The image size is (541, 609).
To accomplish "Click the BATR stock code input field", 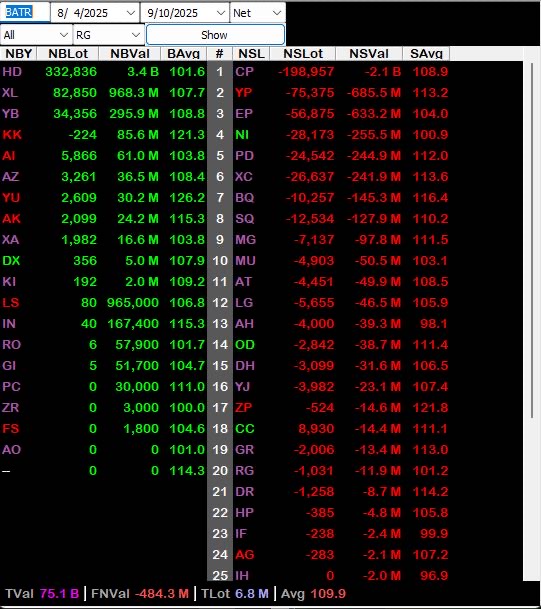I will click(x=25, y=12).
